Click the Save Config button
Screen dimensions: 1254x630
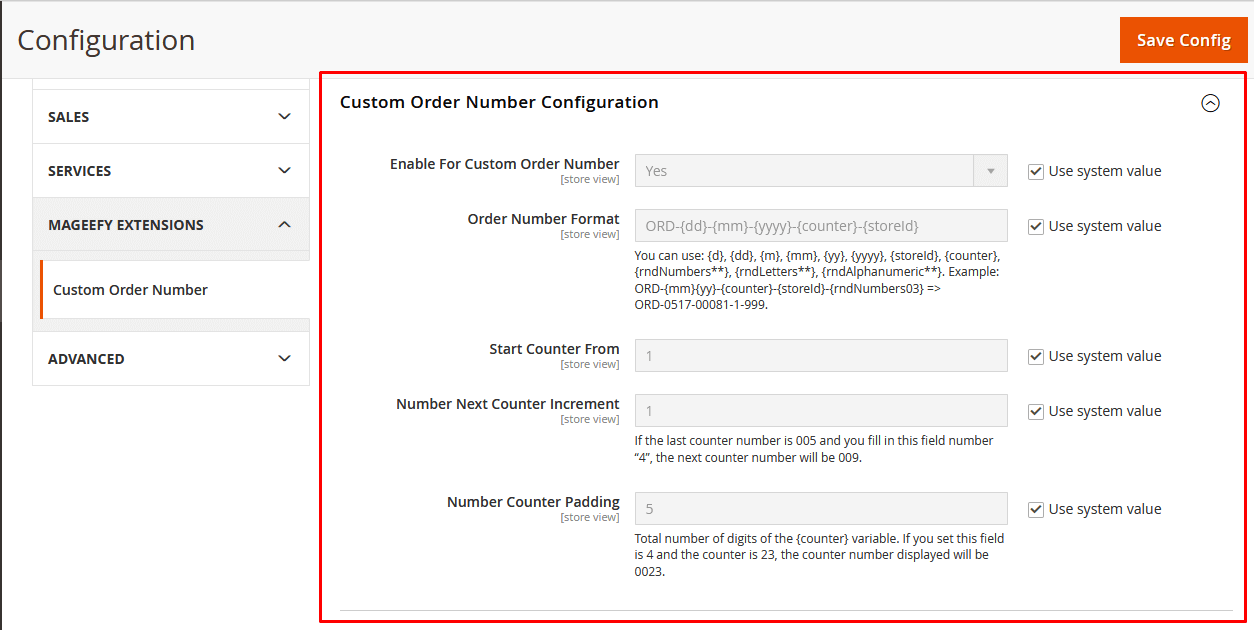pos(1183,40)
